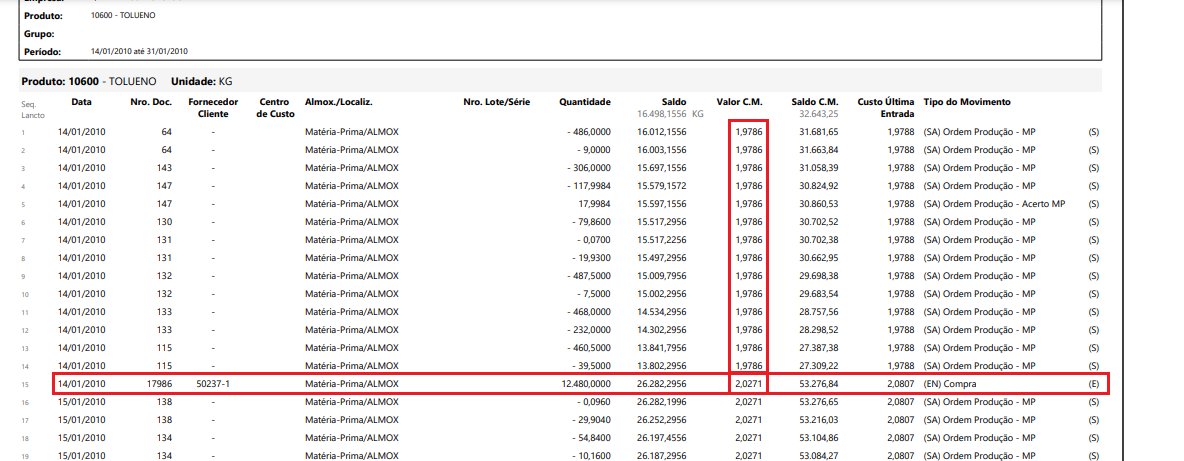Select the 'Data' column header
This screenshot has width=1184, height=461.
81,102
